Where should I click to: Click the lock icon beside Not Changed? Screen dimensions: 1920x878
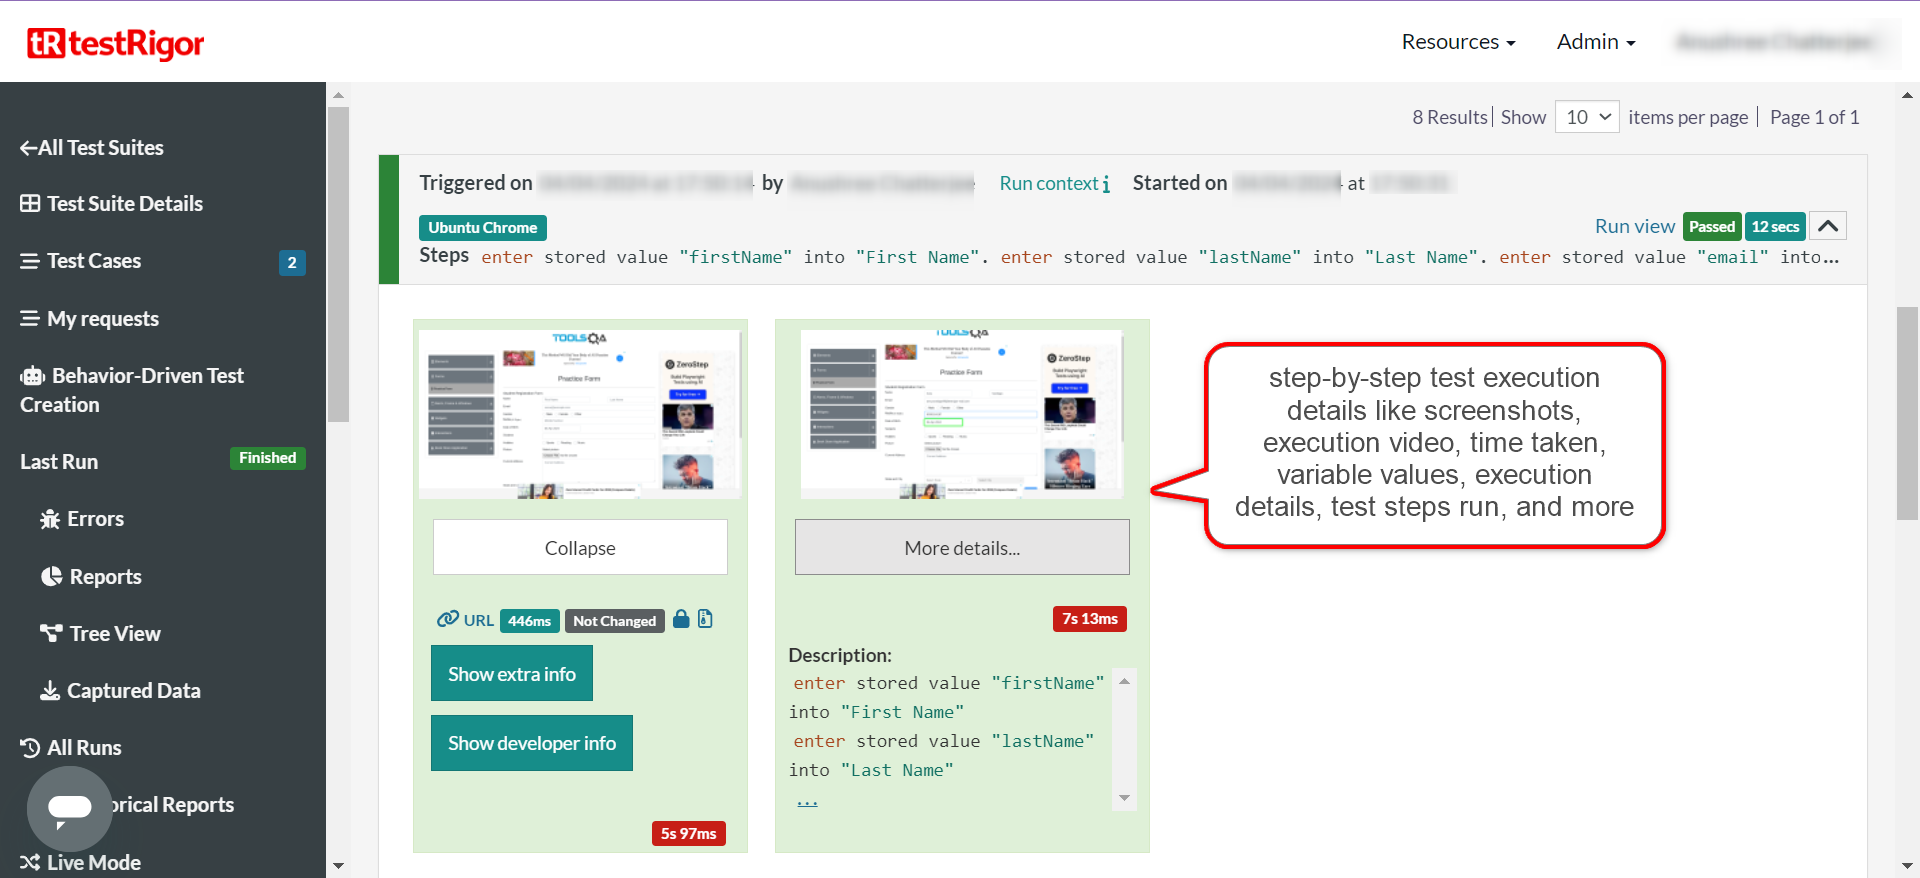click(x=681, y=619)
